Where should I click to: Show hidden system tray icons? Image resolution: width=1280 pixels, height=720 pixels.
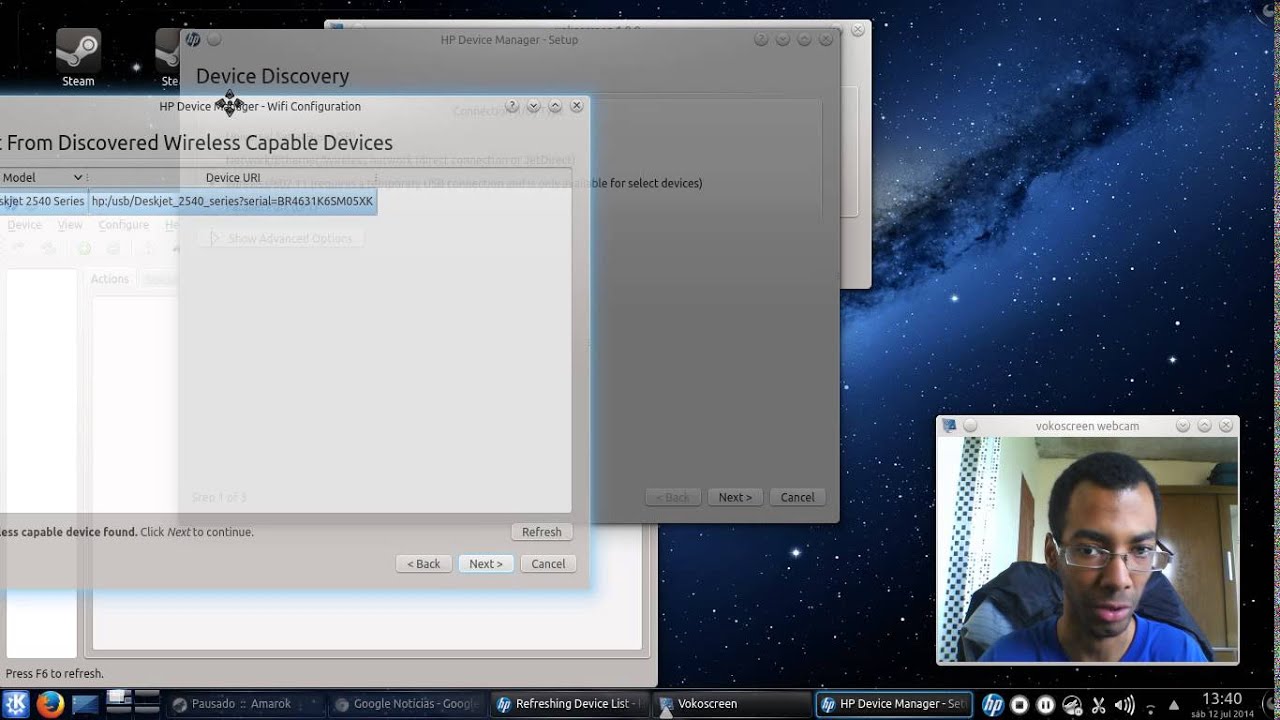click(1174, 704)
